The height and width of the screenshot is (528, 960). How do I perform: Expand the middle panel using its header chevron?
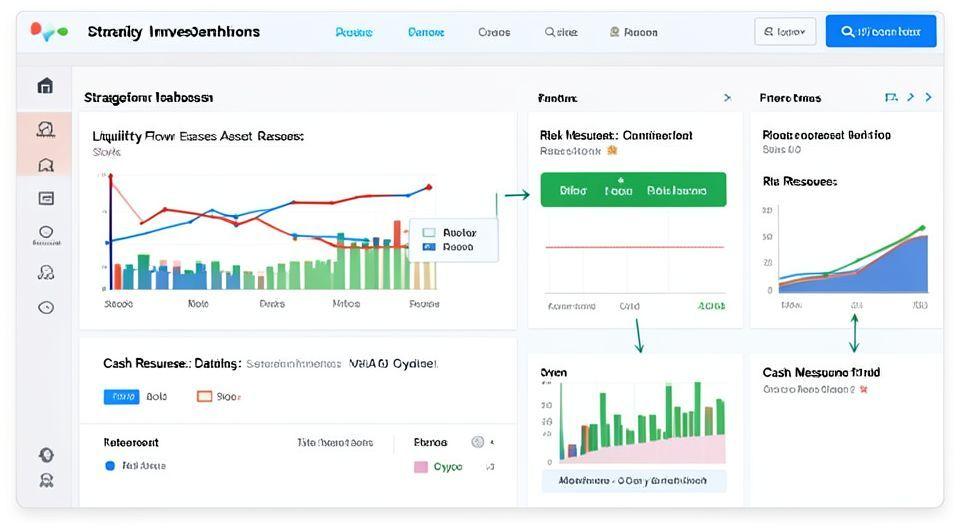click(x=727, y=98)
